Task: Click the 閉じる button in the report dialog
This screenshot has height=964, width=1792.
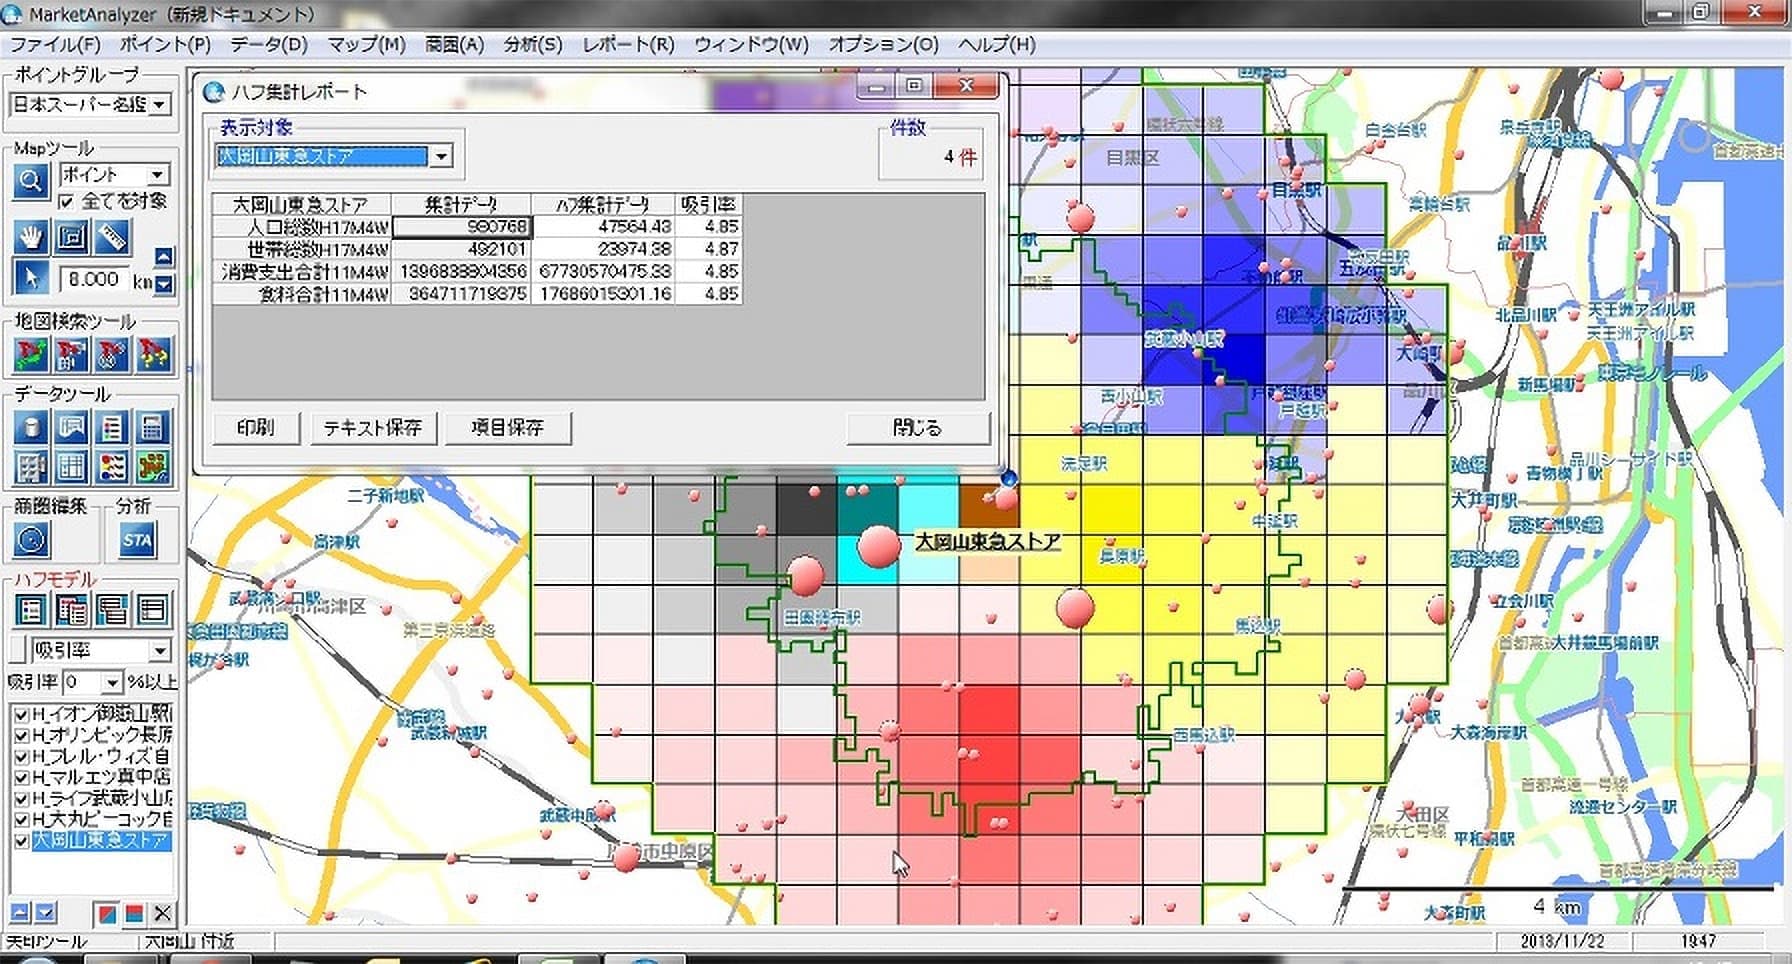Action: [x=917, y=427]
